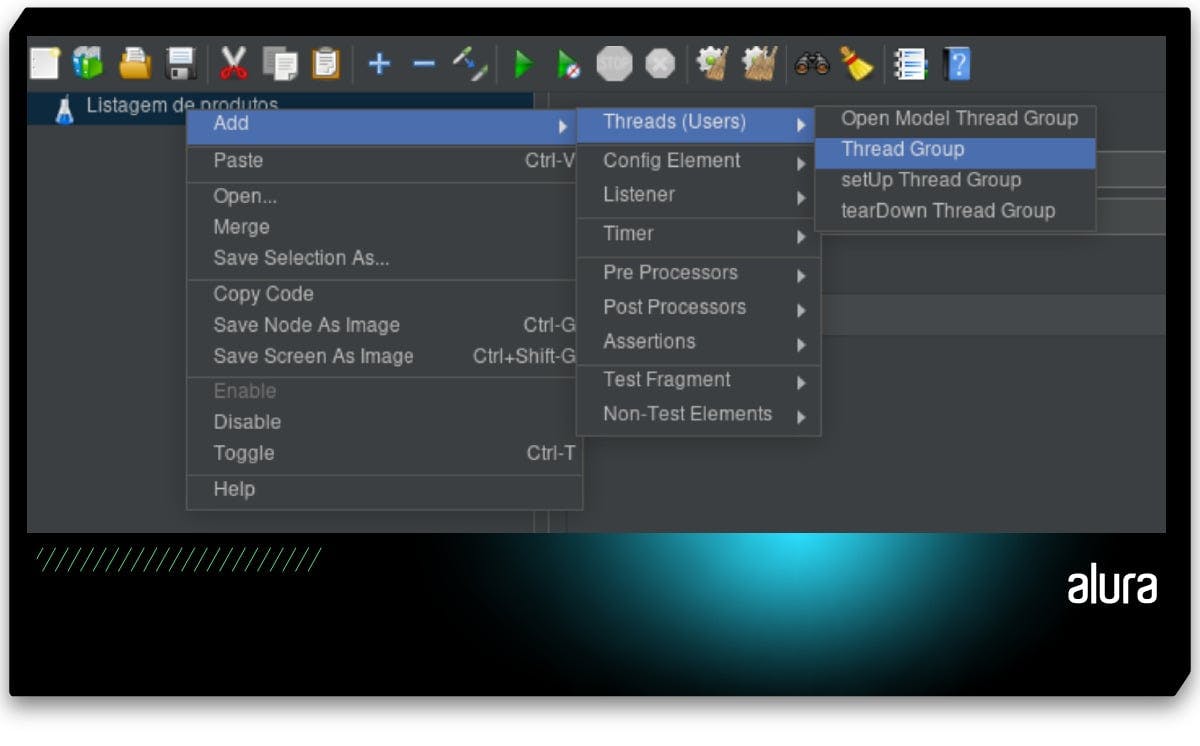
Task: Open the search dialog via binoculars icon
Action: (x=812, y=63)
